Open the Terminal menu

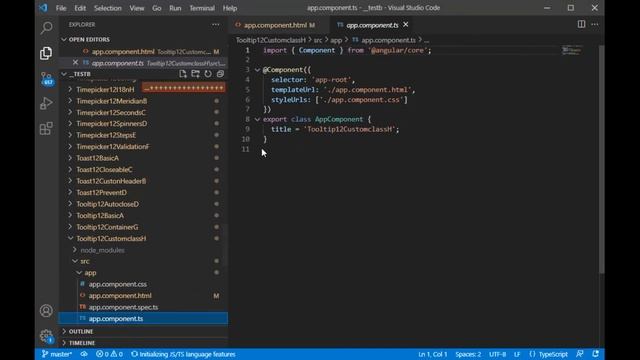(202, 8)
